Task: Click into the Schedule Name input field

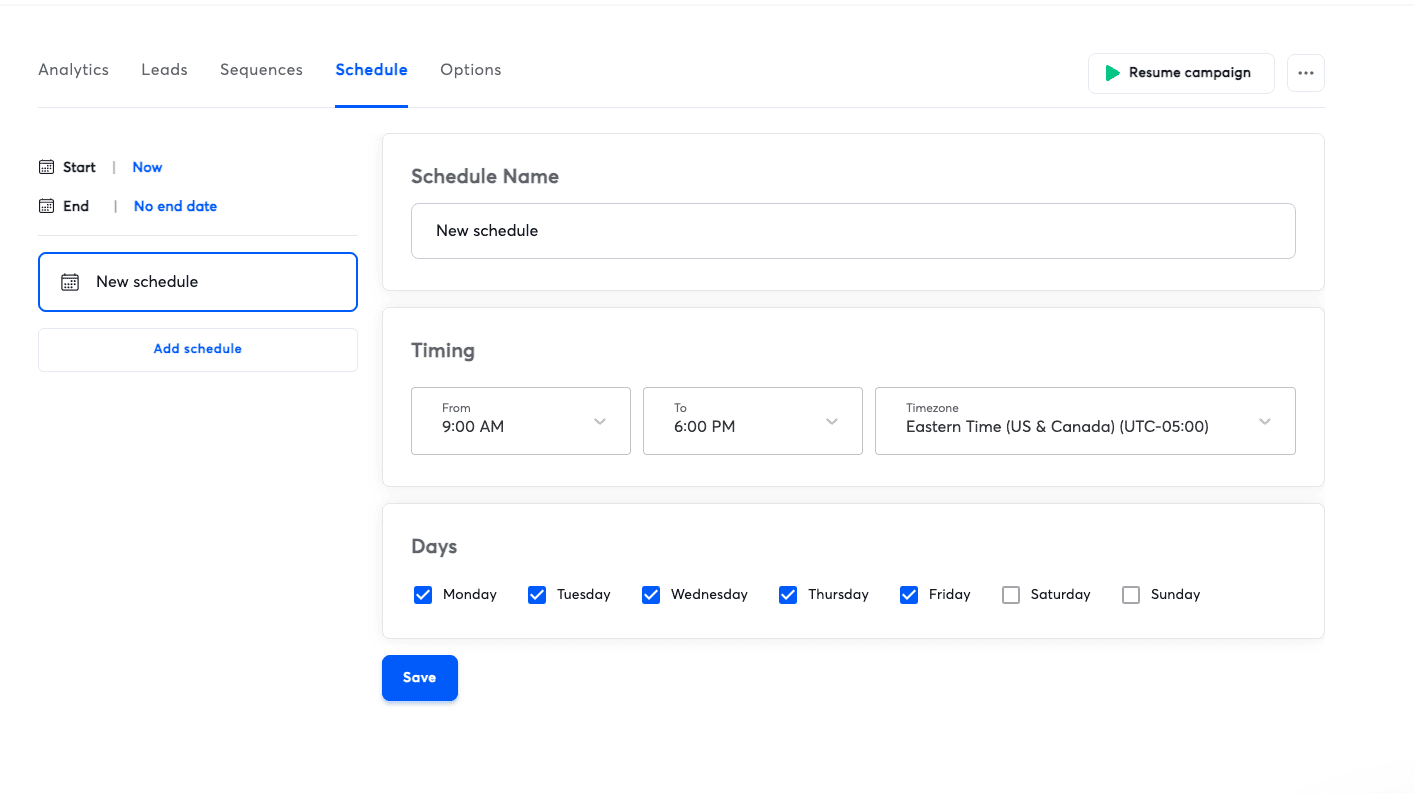Action: point(853,231)
